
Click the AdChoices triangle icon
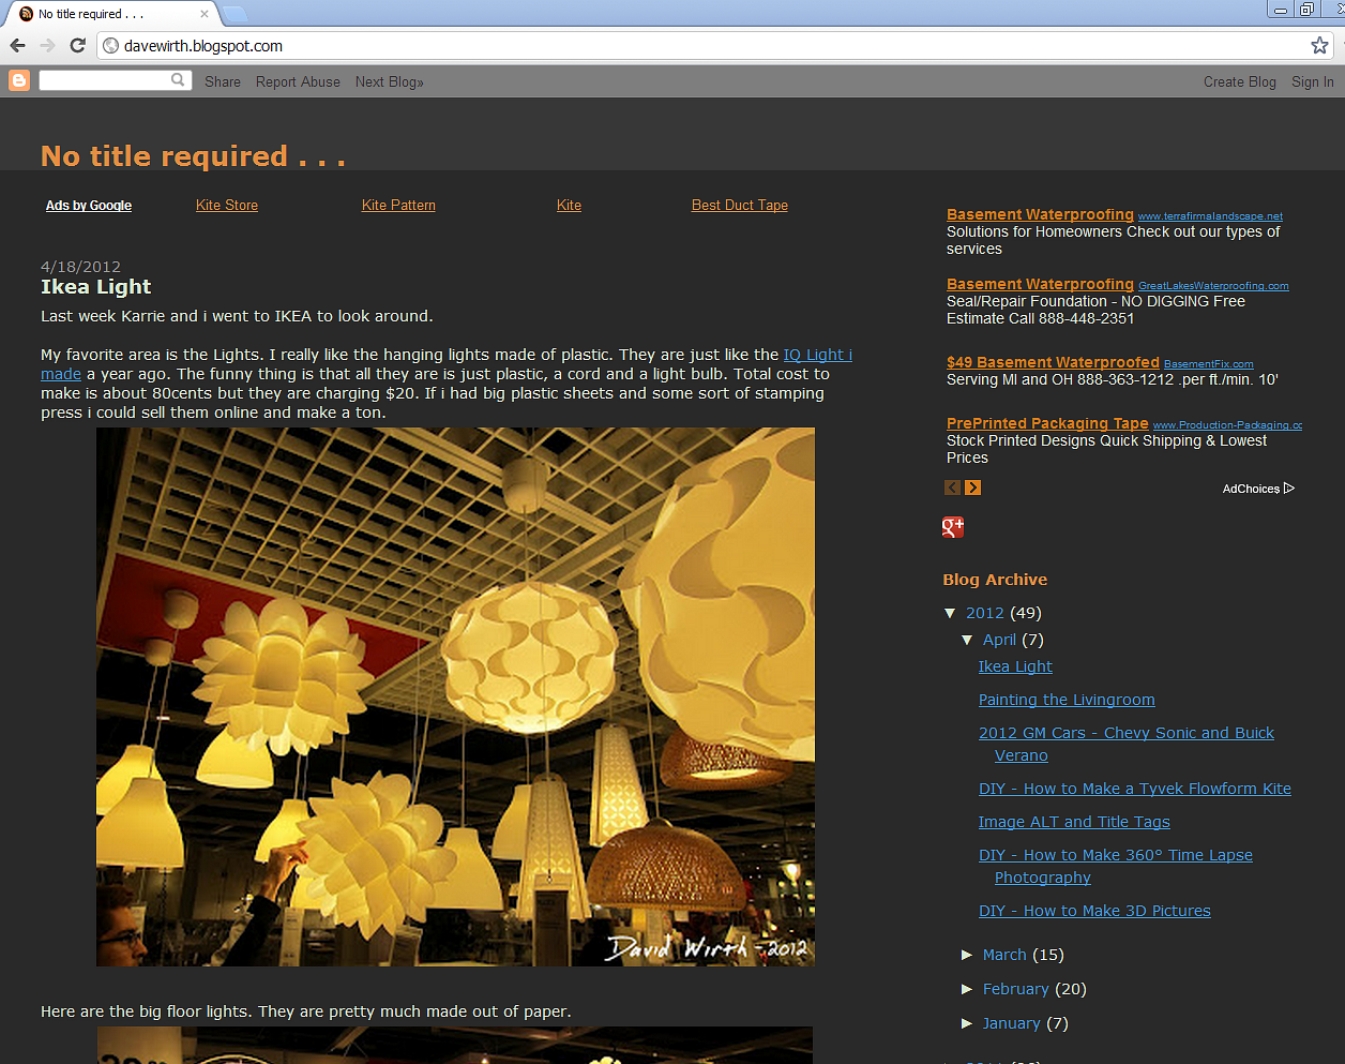click(x=1289, y=488)
